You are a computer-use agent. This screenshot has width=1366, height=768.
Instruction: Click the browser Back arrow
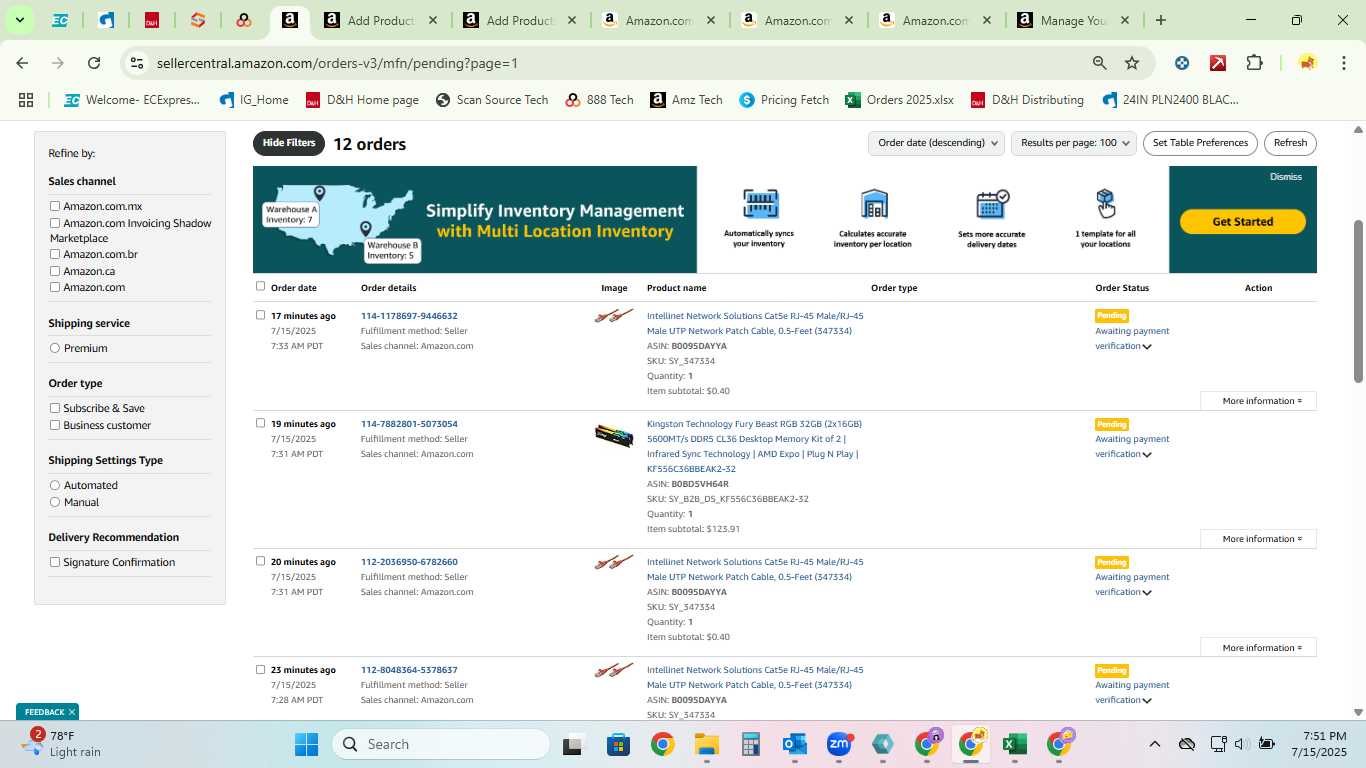pyautogui.click(x=22, y=63)
